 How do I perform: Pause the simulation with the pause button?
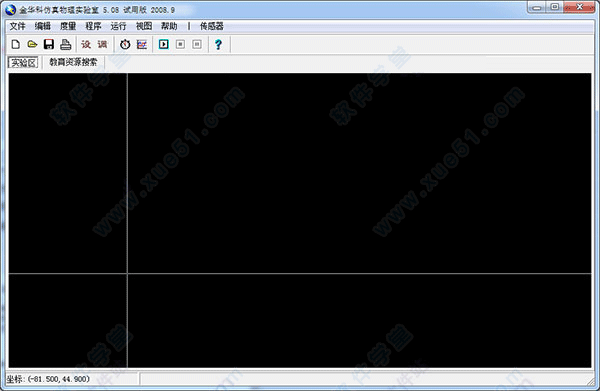click(197, 44)
